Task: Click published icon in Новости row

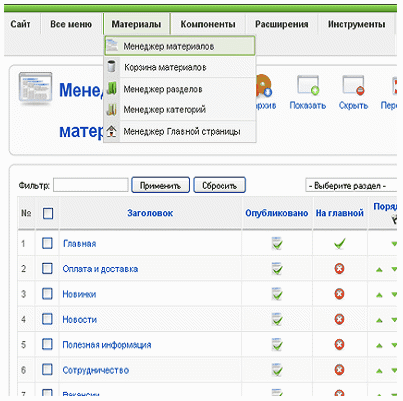Action: 277,319
